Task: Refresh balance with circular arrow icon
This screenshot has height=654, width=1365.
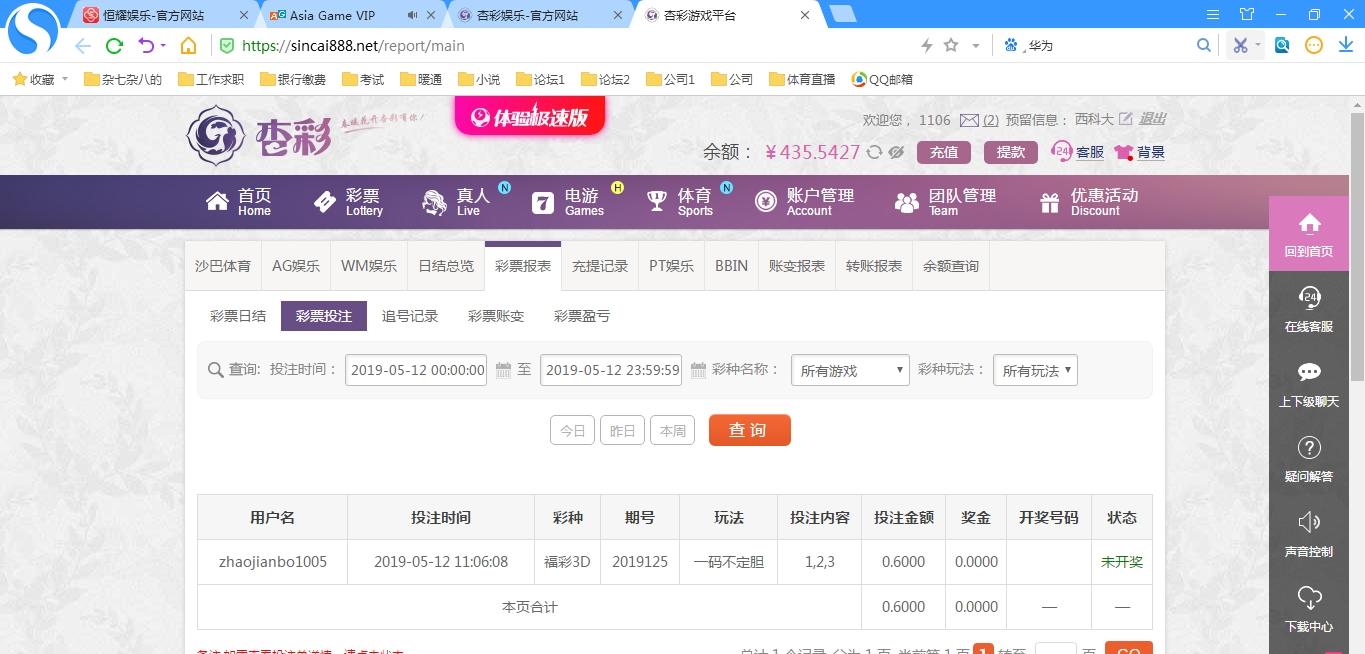Action: (874, 152)
